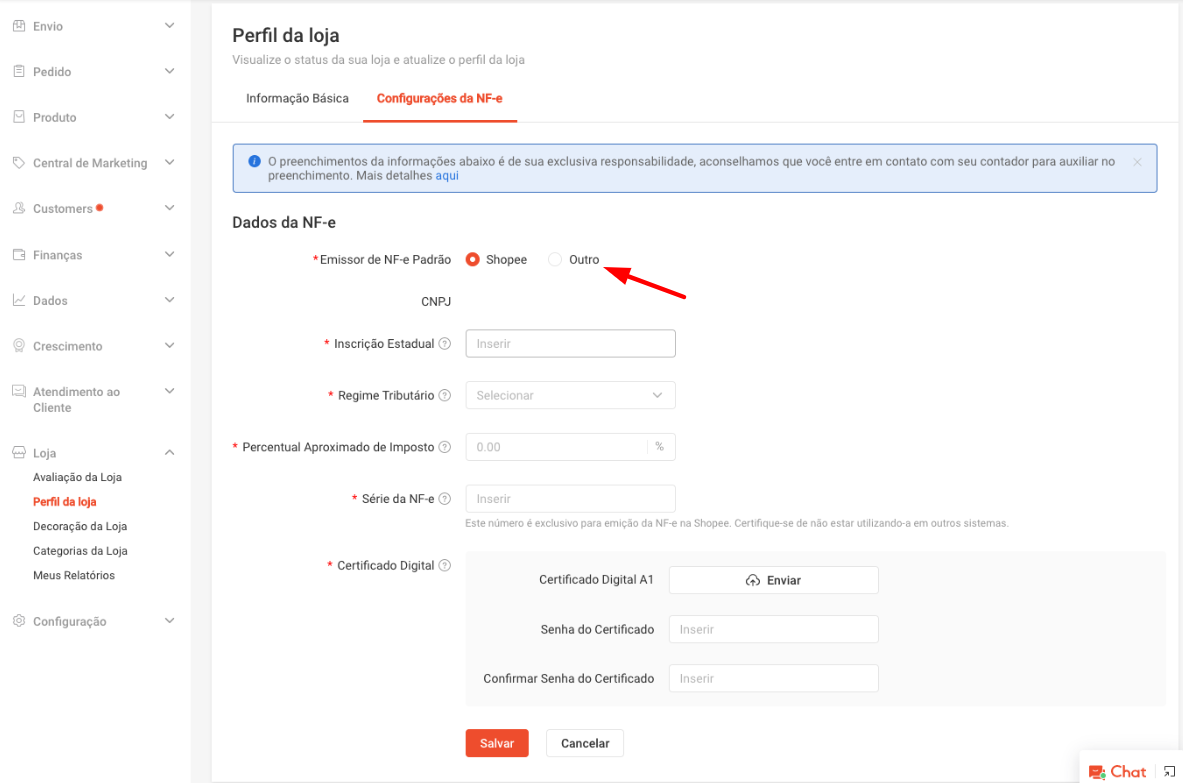Switch to the Informação Básica tab
The image size is (1183, 783).
point(297,99)
